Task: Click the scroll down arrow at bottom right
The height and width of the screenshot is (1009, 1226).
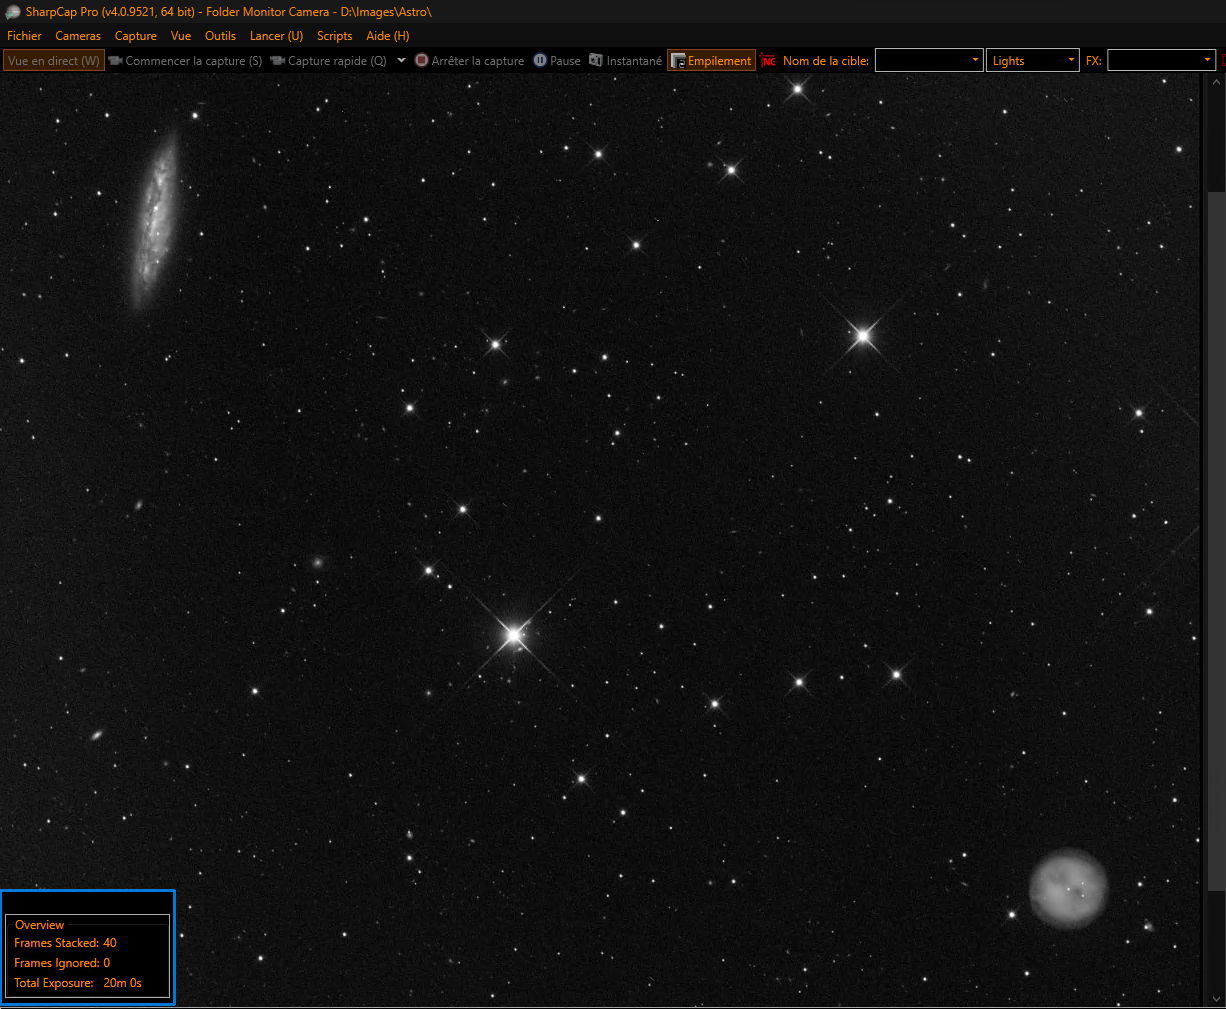Action: pos(1215,998)
